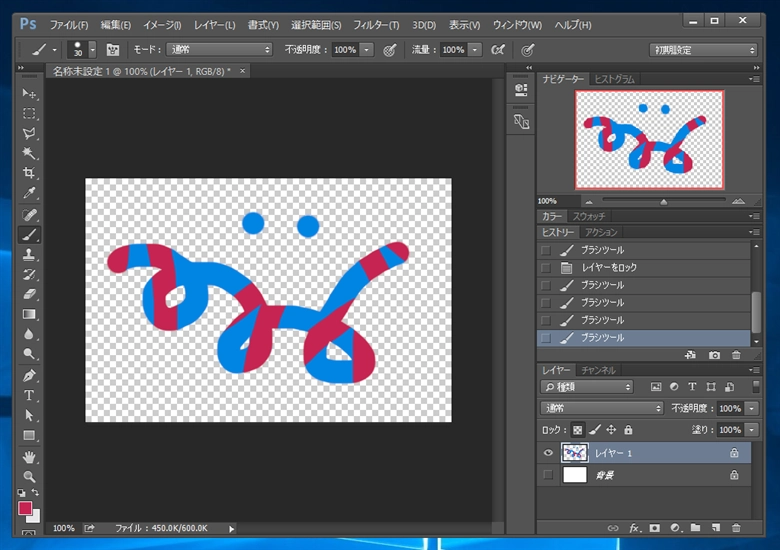Open the brush panel toggle icon

pyautogui.click(x=113, y=50)
